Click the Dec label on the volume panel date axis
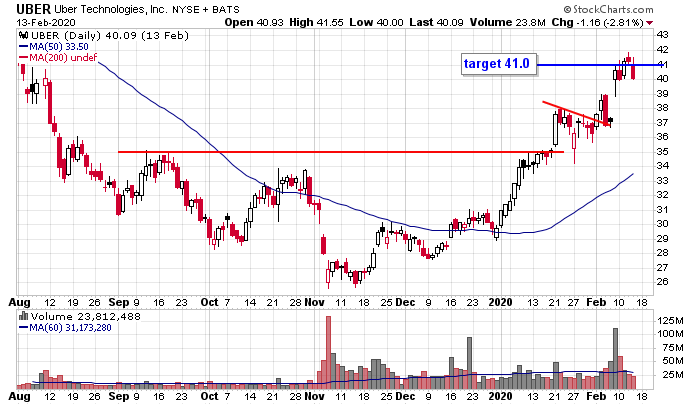The width and height of the screenshot is (700, 405). [405, 397]
